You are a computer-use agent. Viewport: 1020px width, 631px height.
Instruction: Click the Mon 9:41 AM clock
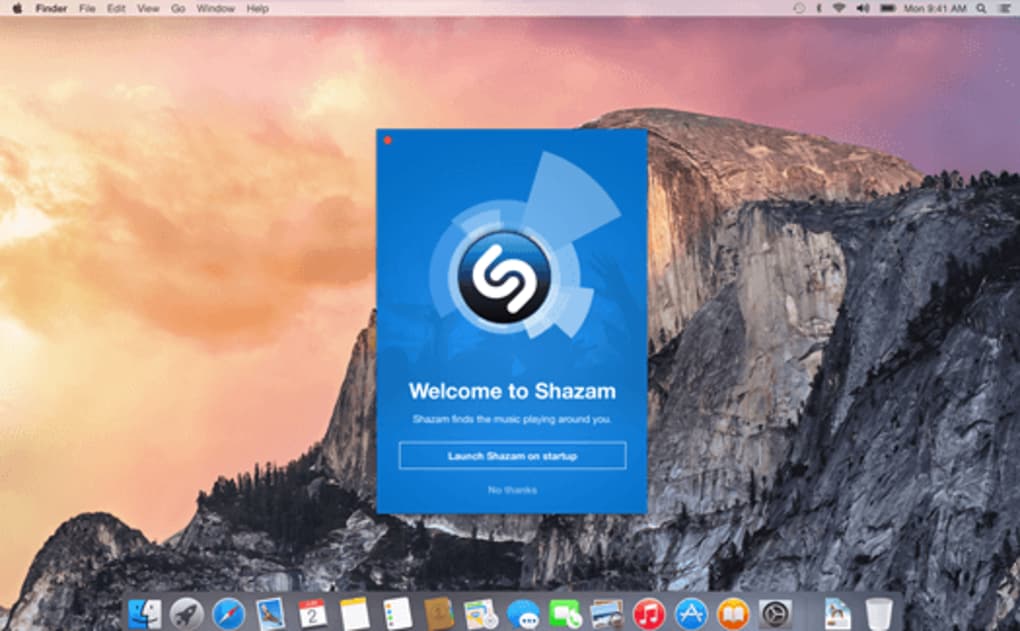[x=935, y=8]
